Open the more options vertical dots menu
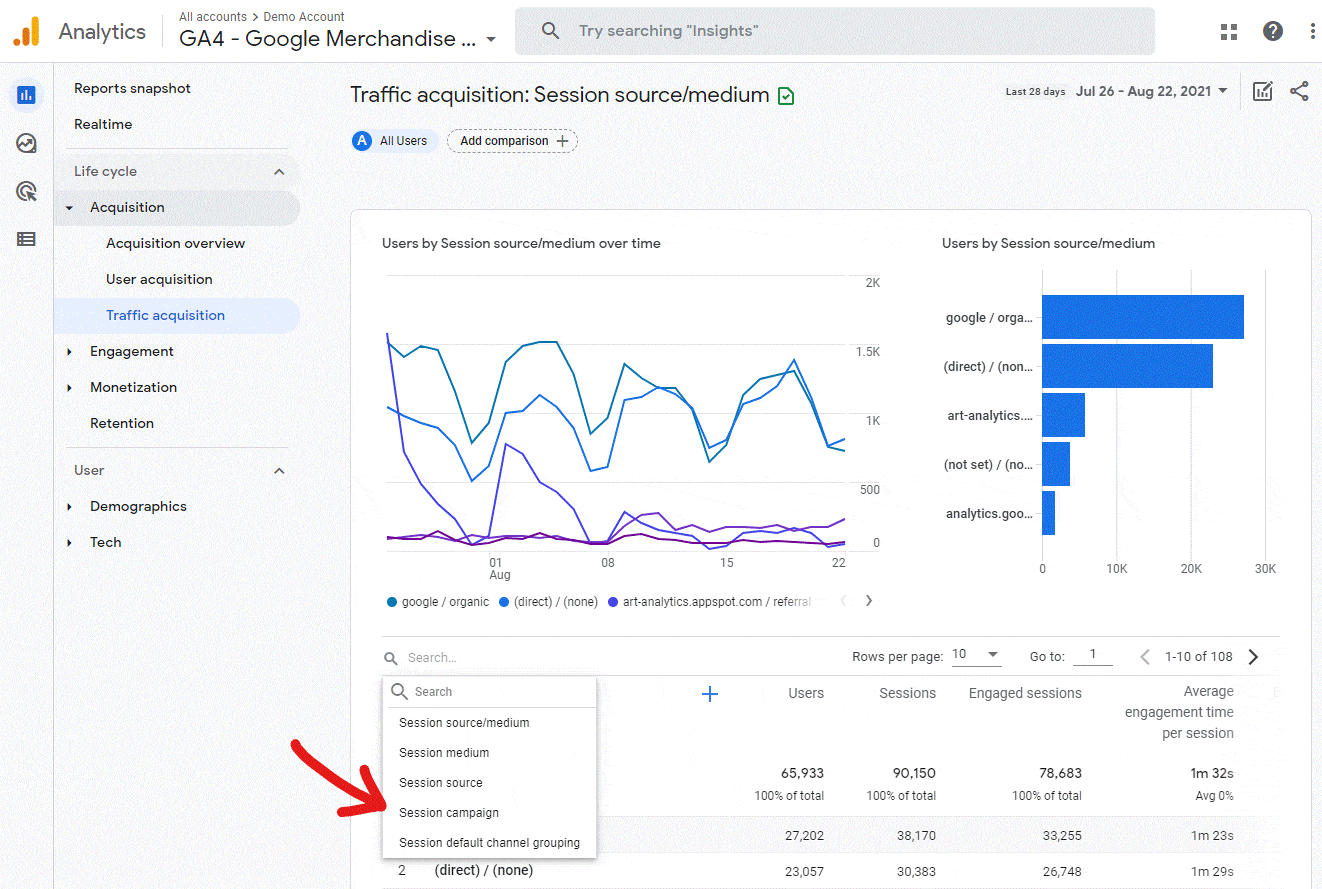This screenshot has width=1322, height=889. tap(1312, 31)
